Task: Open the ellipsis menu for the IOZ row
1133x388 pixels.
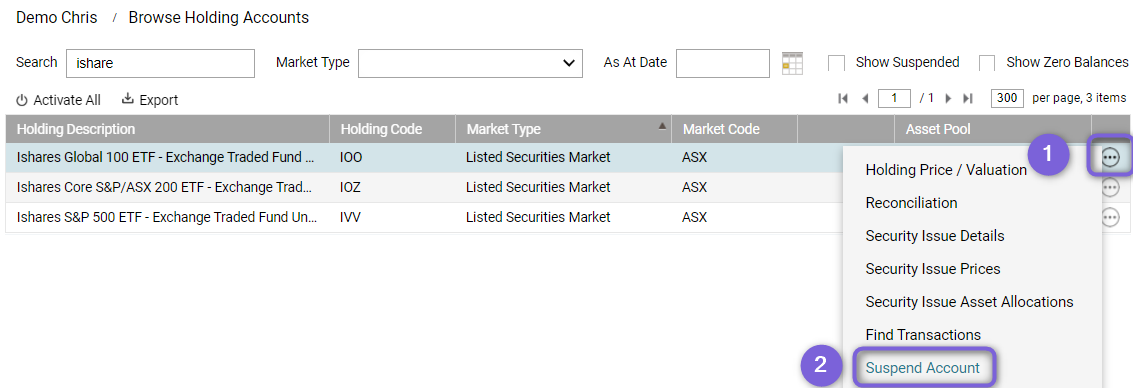Action: [1110, 188]
